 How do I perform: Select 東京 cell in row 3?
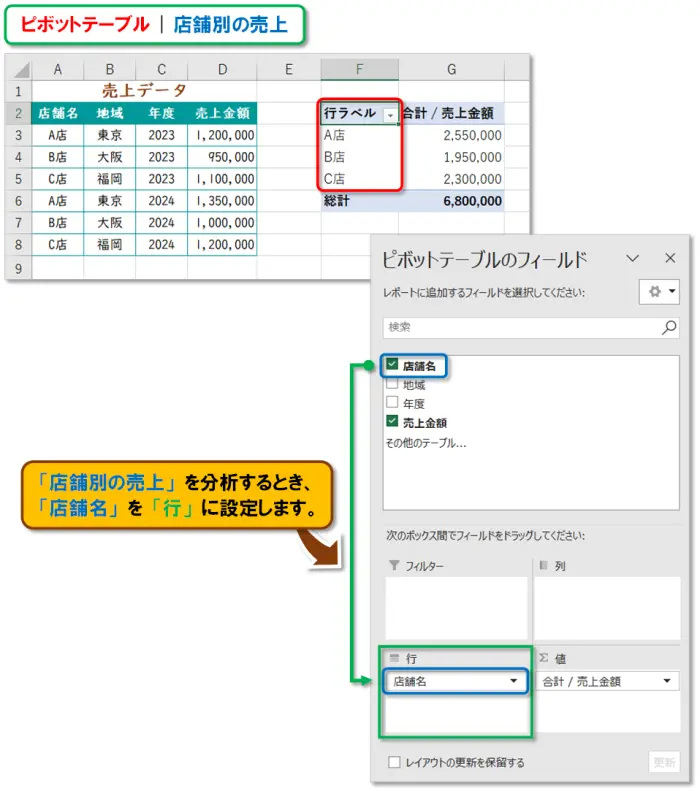[x=109, y=135]
